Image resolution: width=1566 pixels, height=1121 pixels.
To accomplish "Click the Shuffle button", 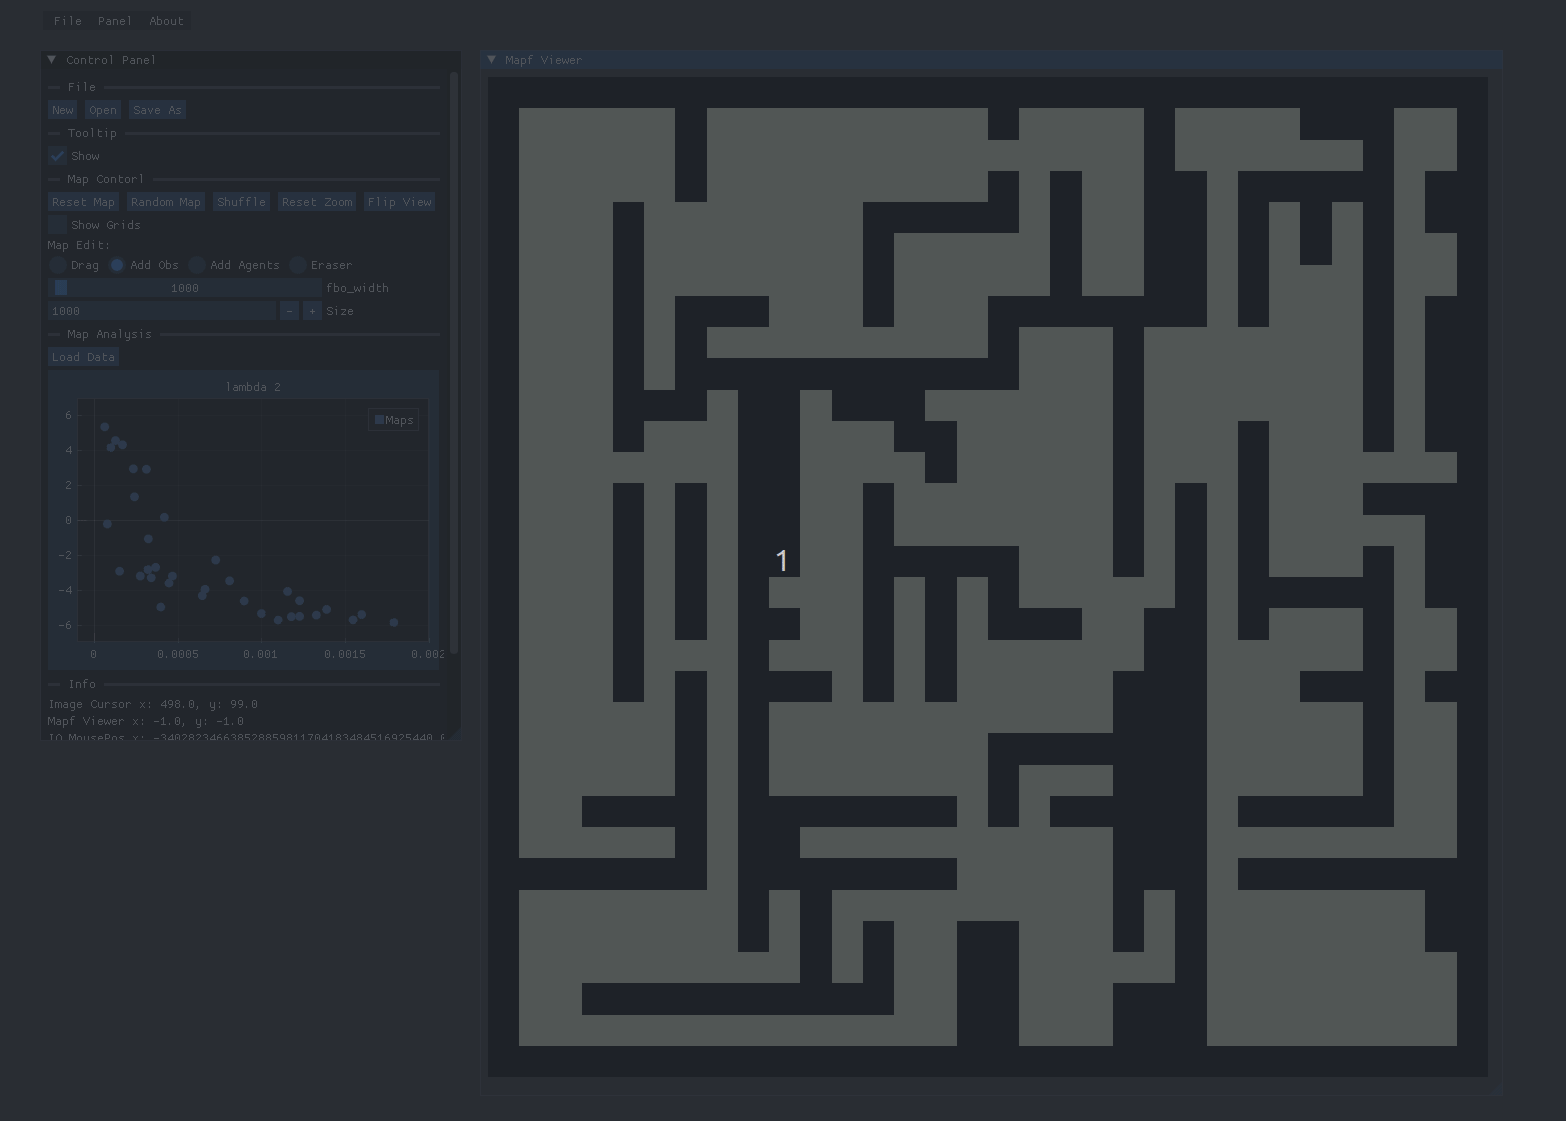I will point(241,202).
